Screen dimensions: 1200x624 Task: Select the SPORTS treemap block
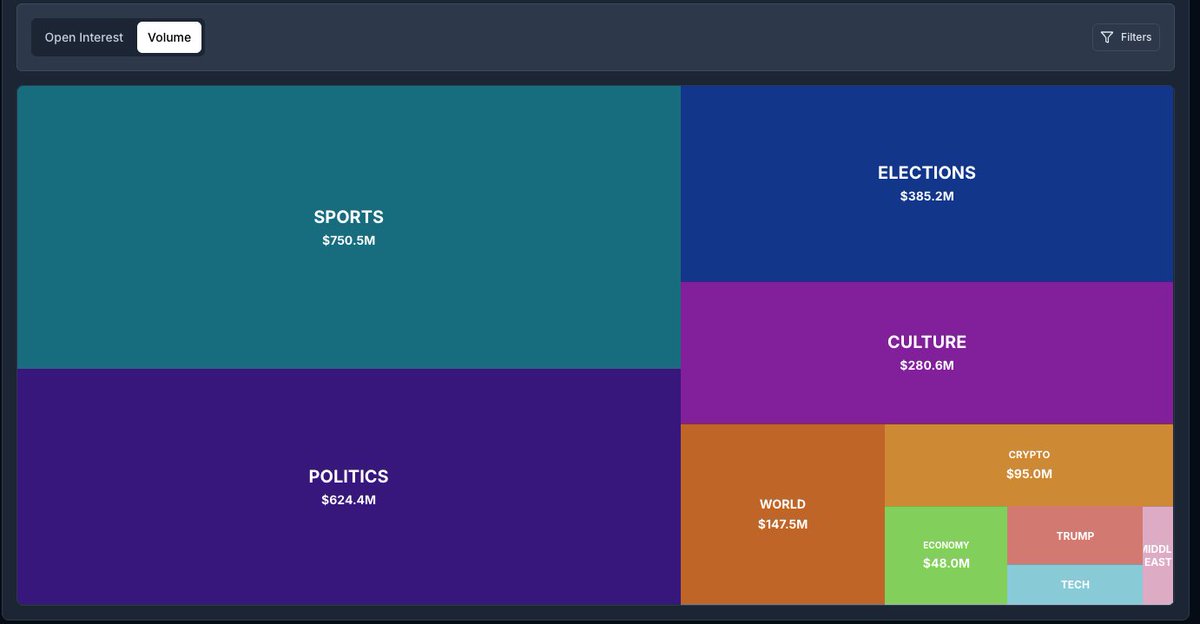(x=349, y=227)
